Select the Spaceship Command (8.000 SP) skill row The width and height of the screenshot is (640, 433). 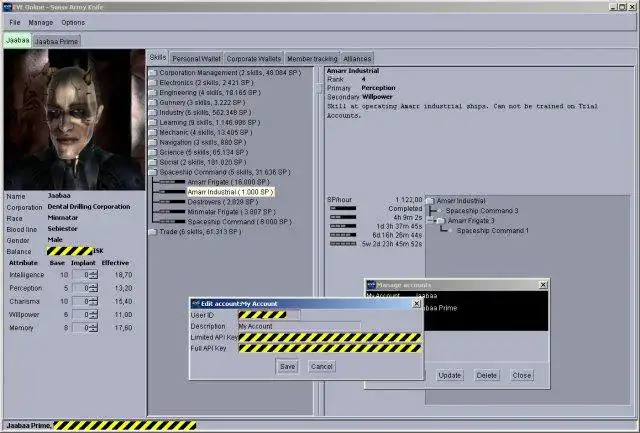click(x=239, y=222)
